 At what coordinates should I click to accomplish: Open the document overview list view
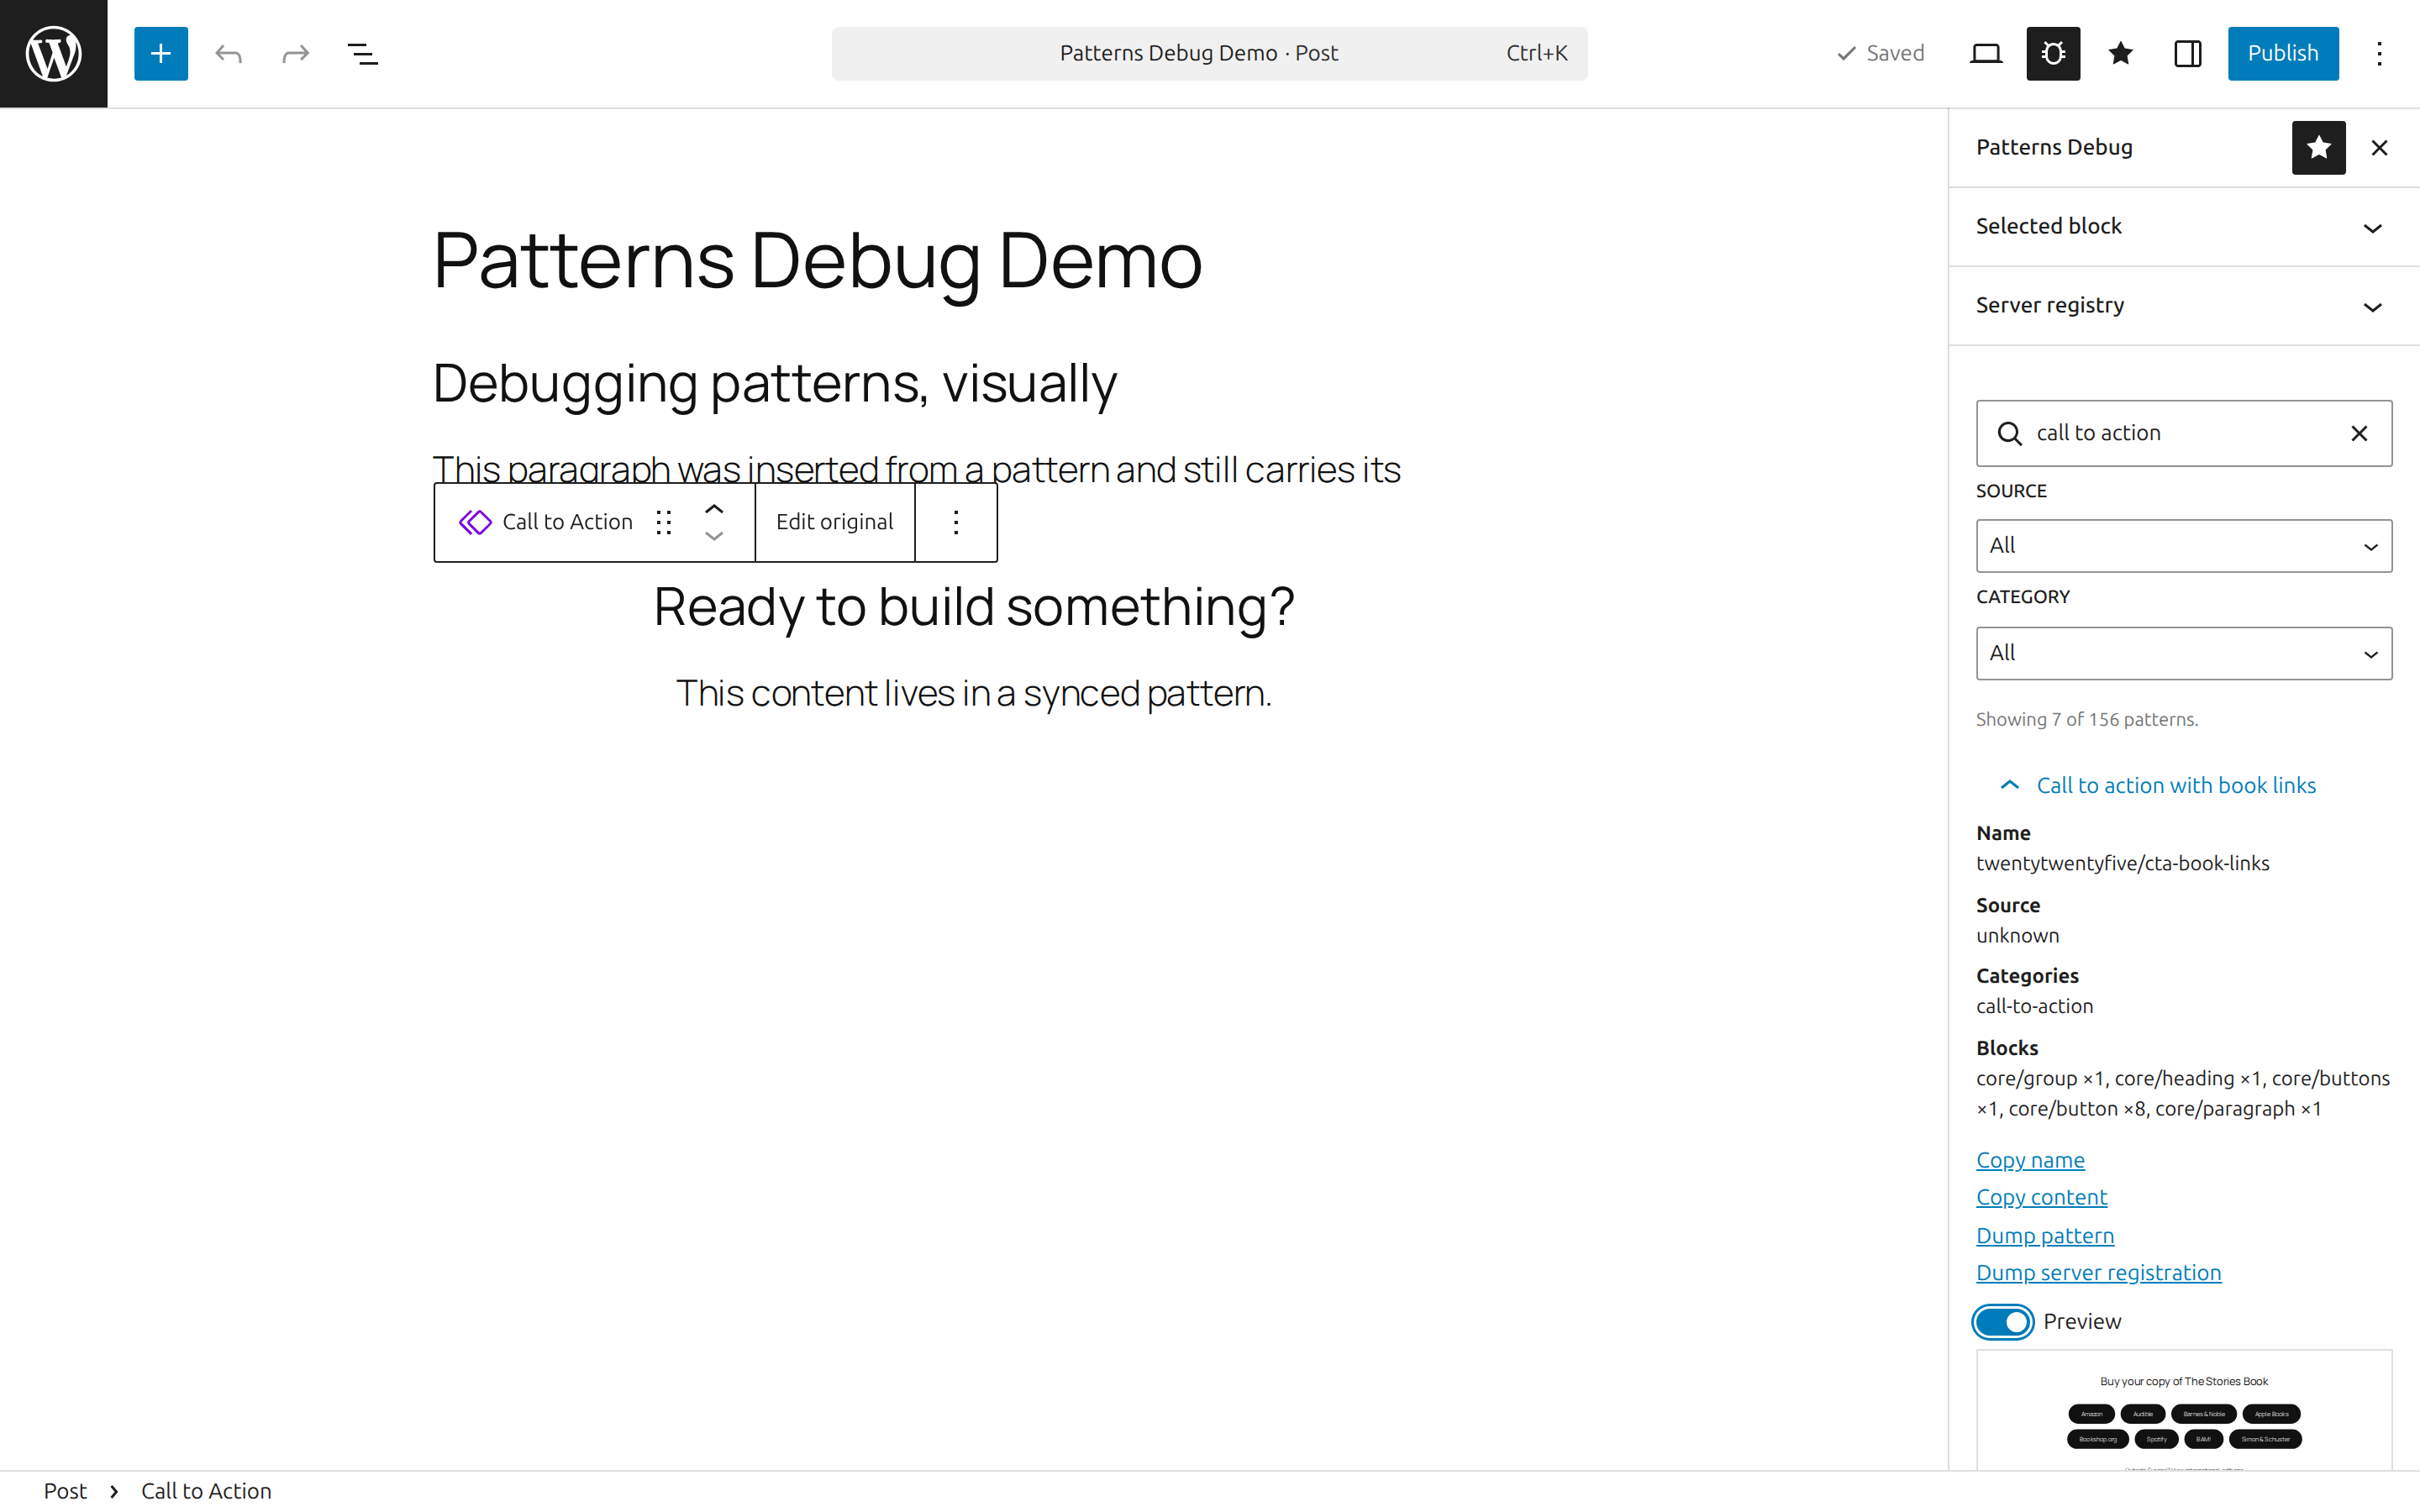click(362, 53)
